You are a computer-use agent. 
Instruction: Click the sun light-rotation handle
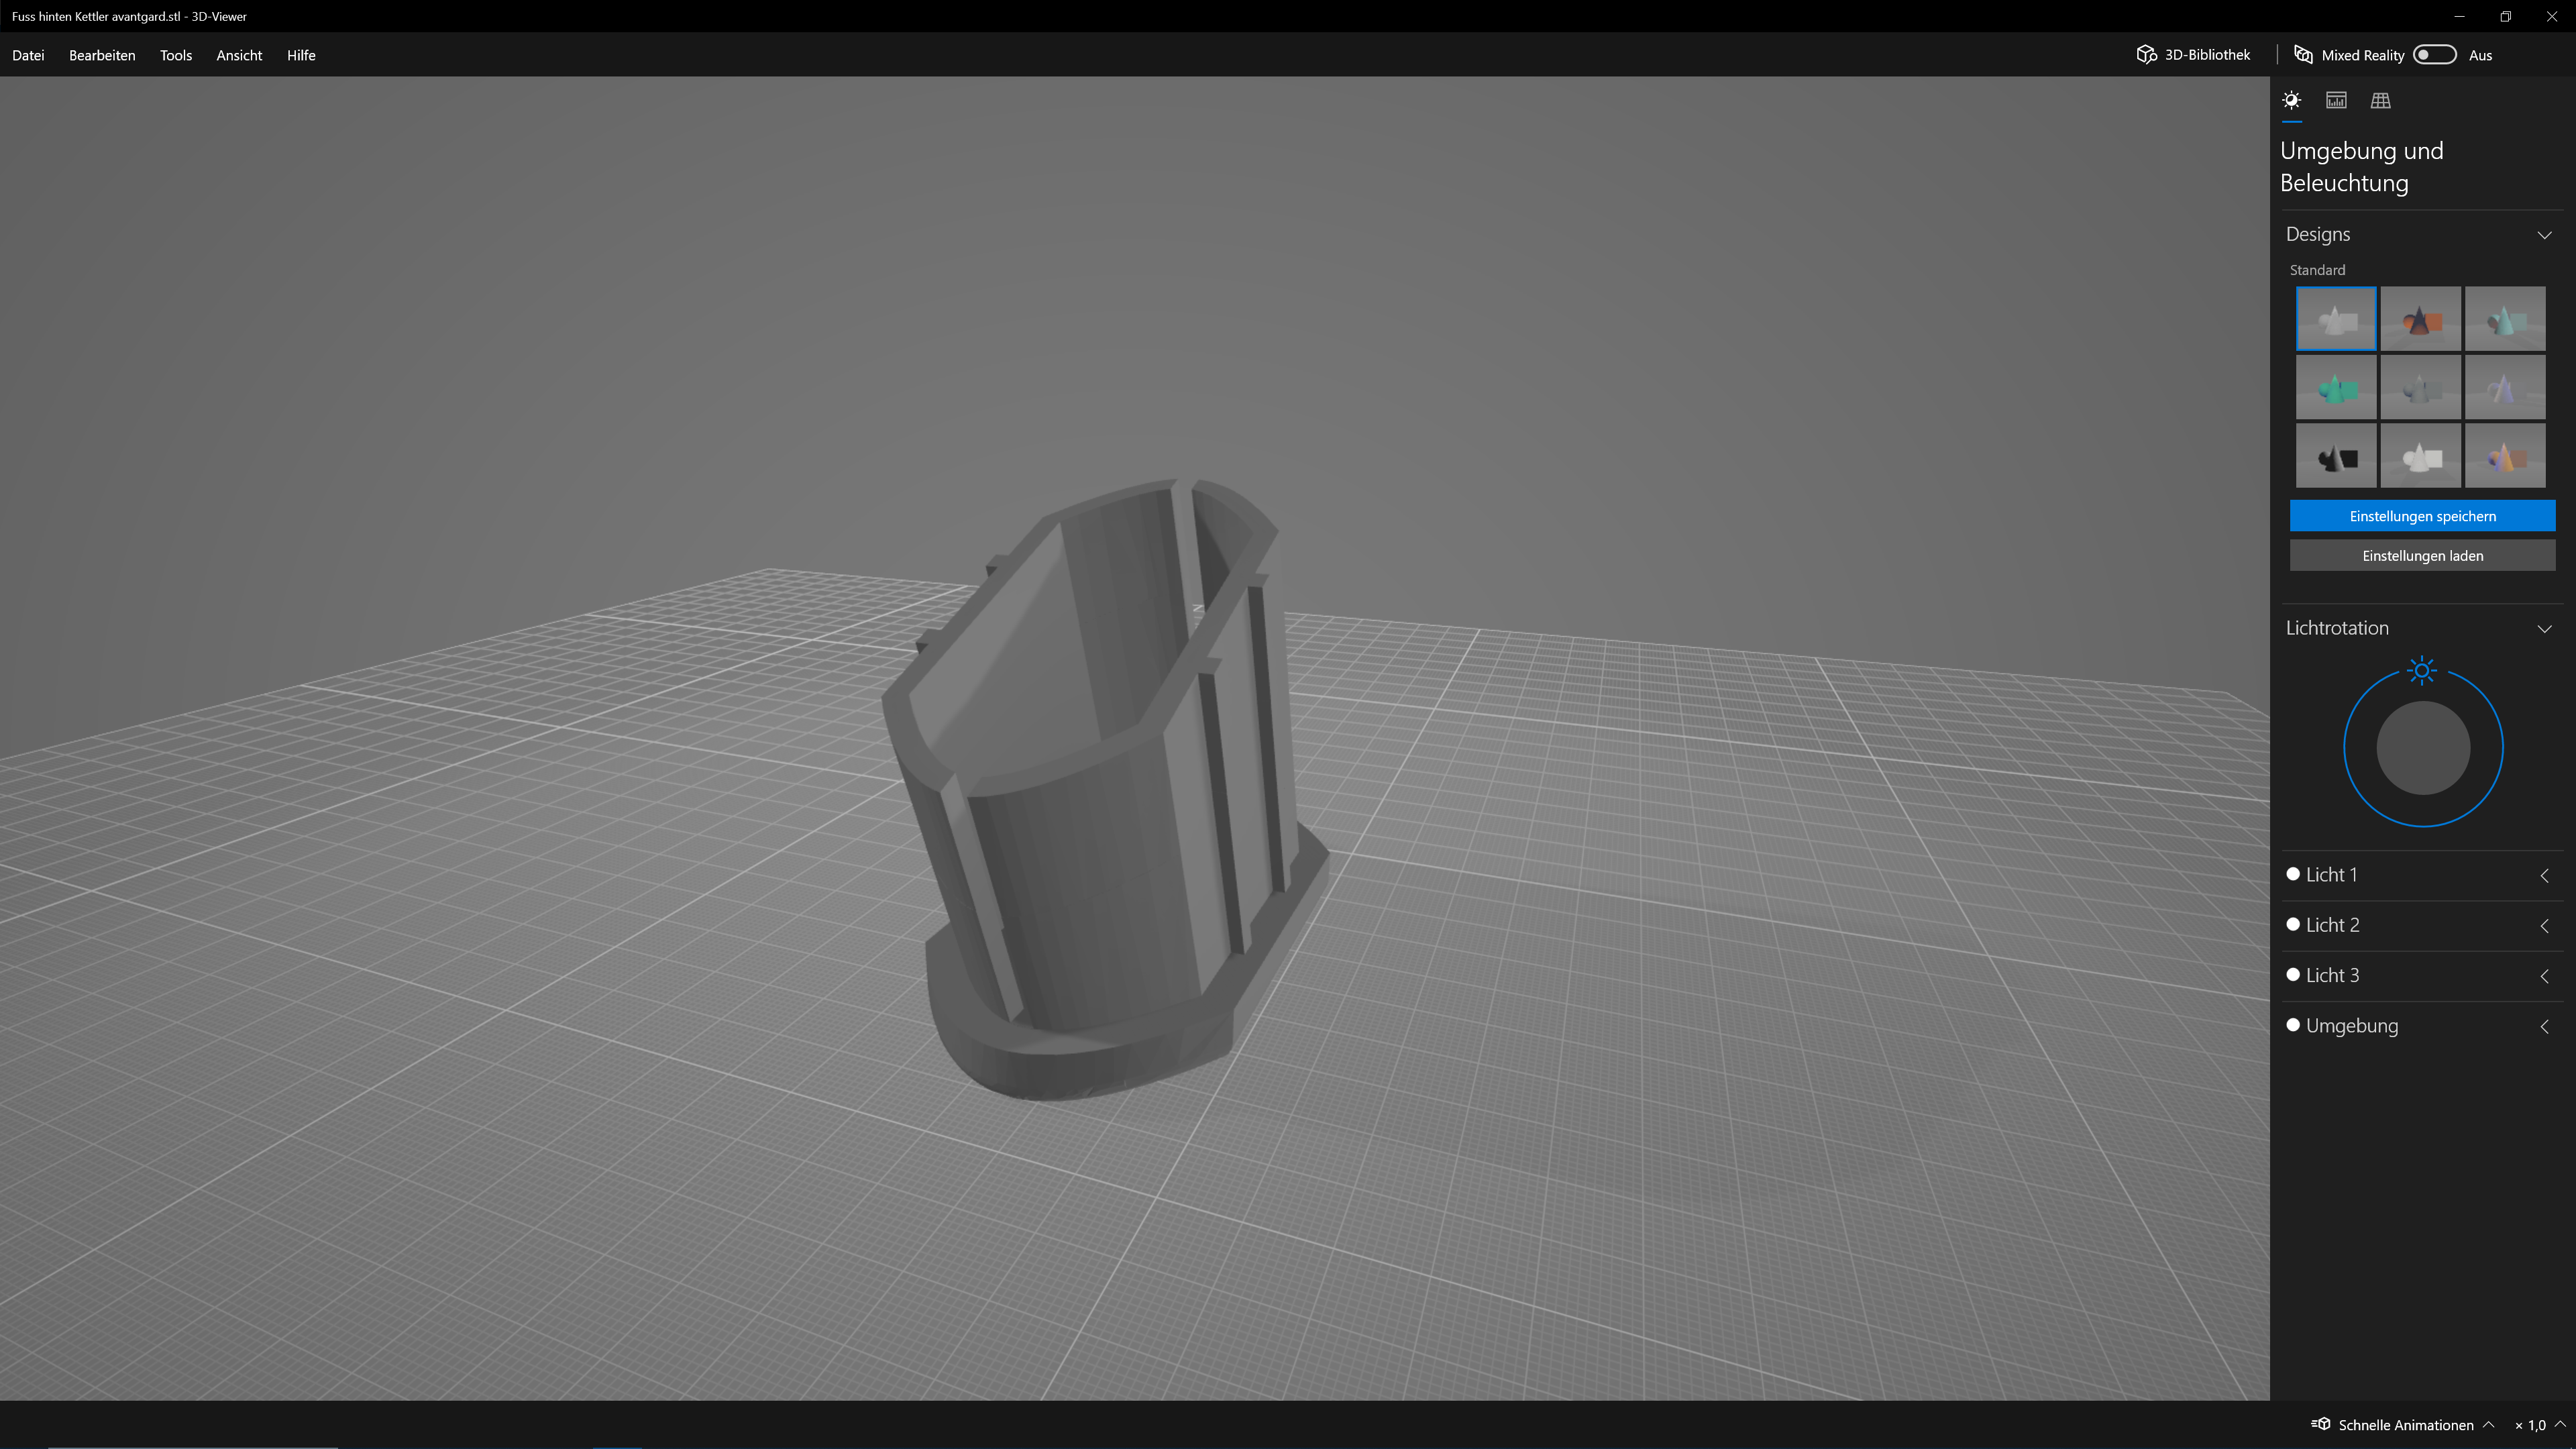2422,670
